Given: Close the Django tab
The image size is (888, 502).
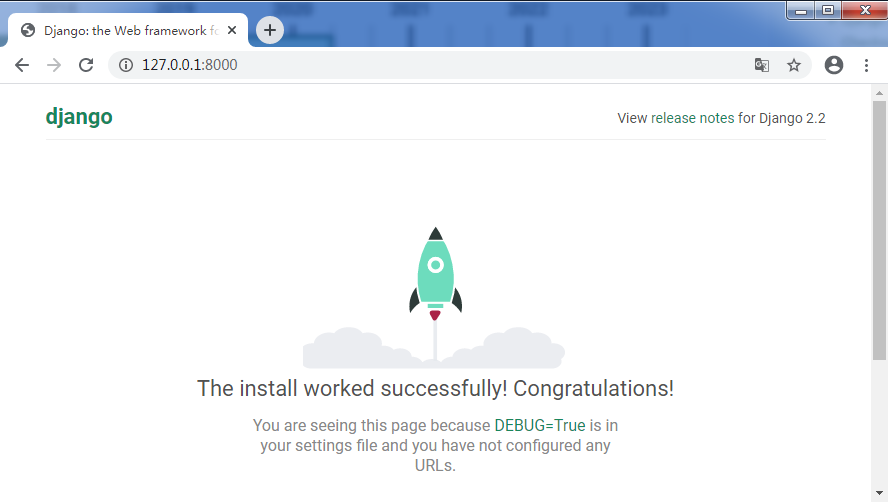Looking at the screenshot, I should 232,31.
